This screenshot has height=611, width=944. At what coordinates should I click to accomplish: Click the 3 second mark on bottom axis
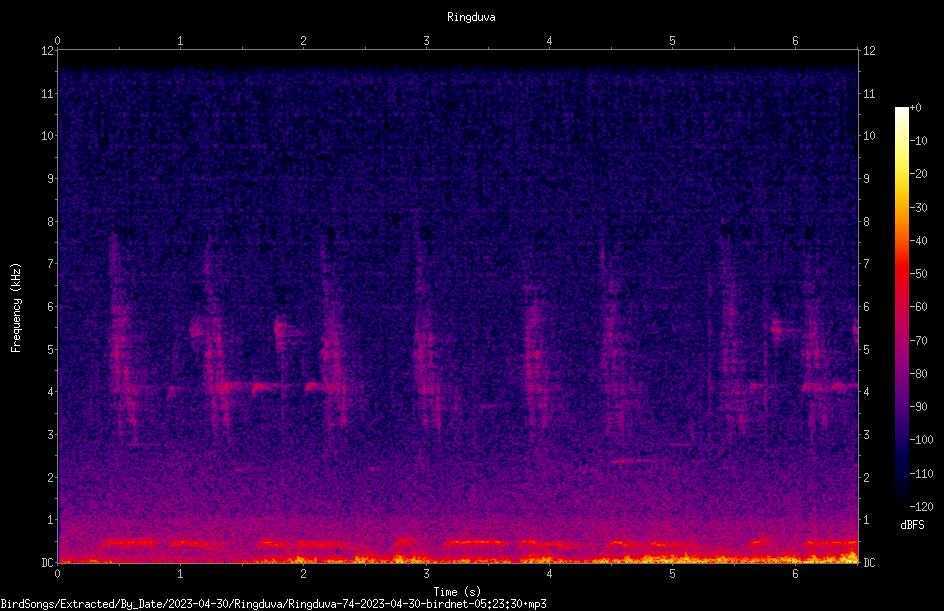[426, 574]
